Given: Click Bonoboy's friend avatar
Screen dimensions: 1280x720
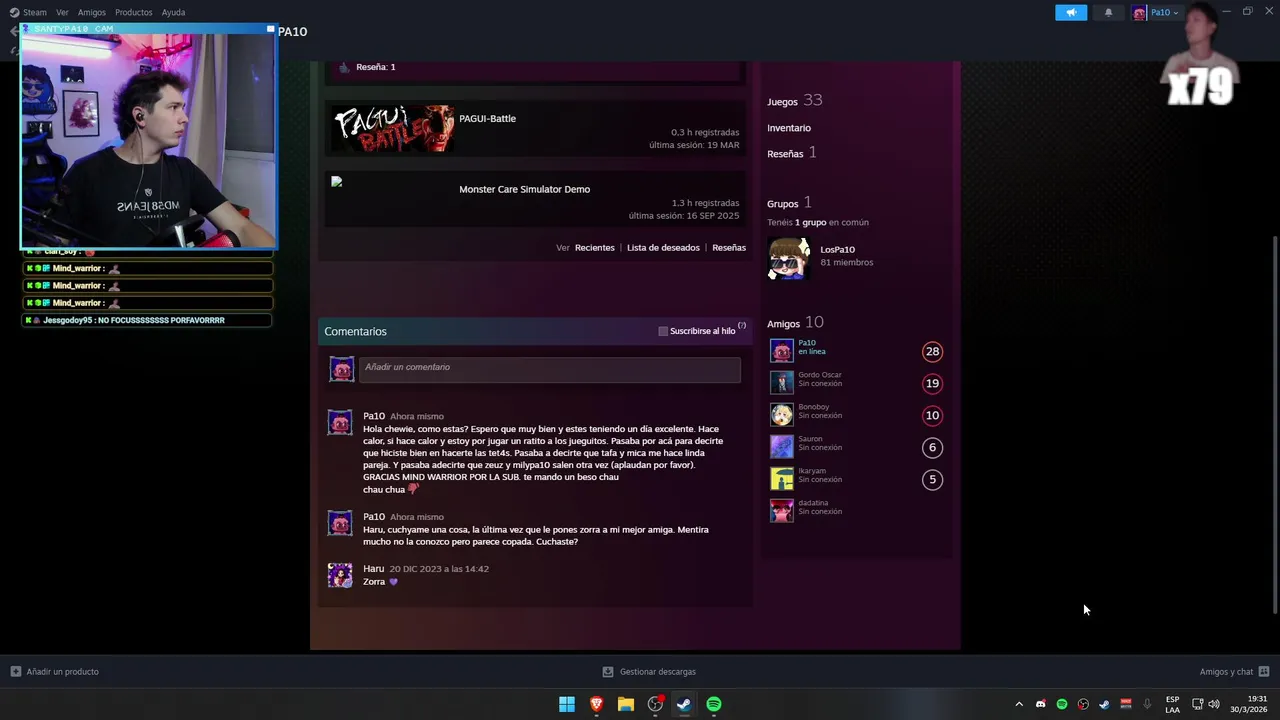Looking at the screenshot, I should 782,415.
